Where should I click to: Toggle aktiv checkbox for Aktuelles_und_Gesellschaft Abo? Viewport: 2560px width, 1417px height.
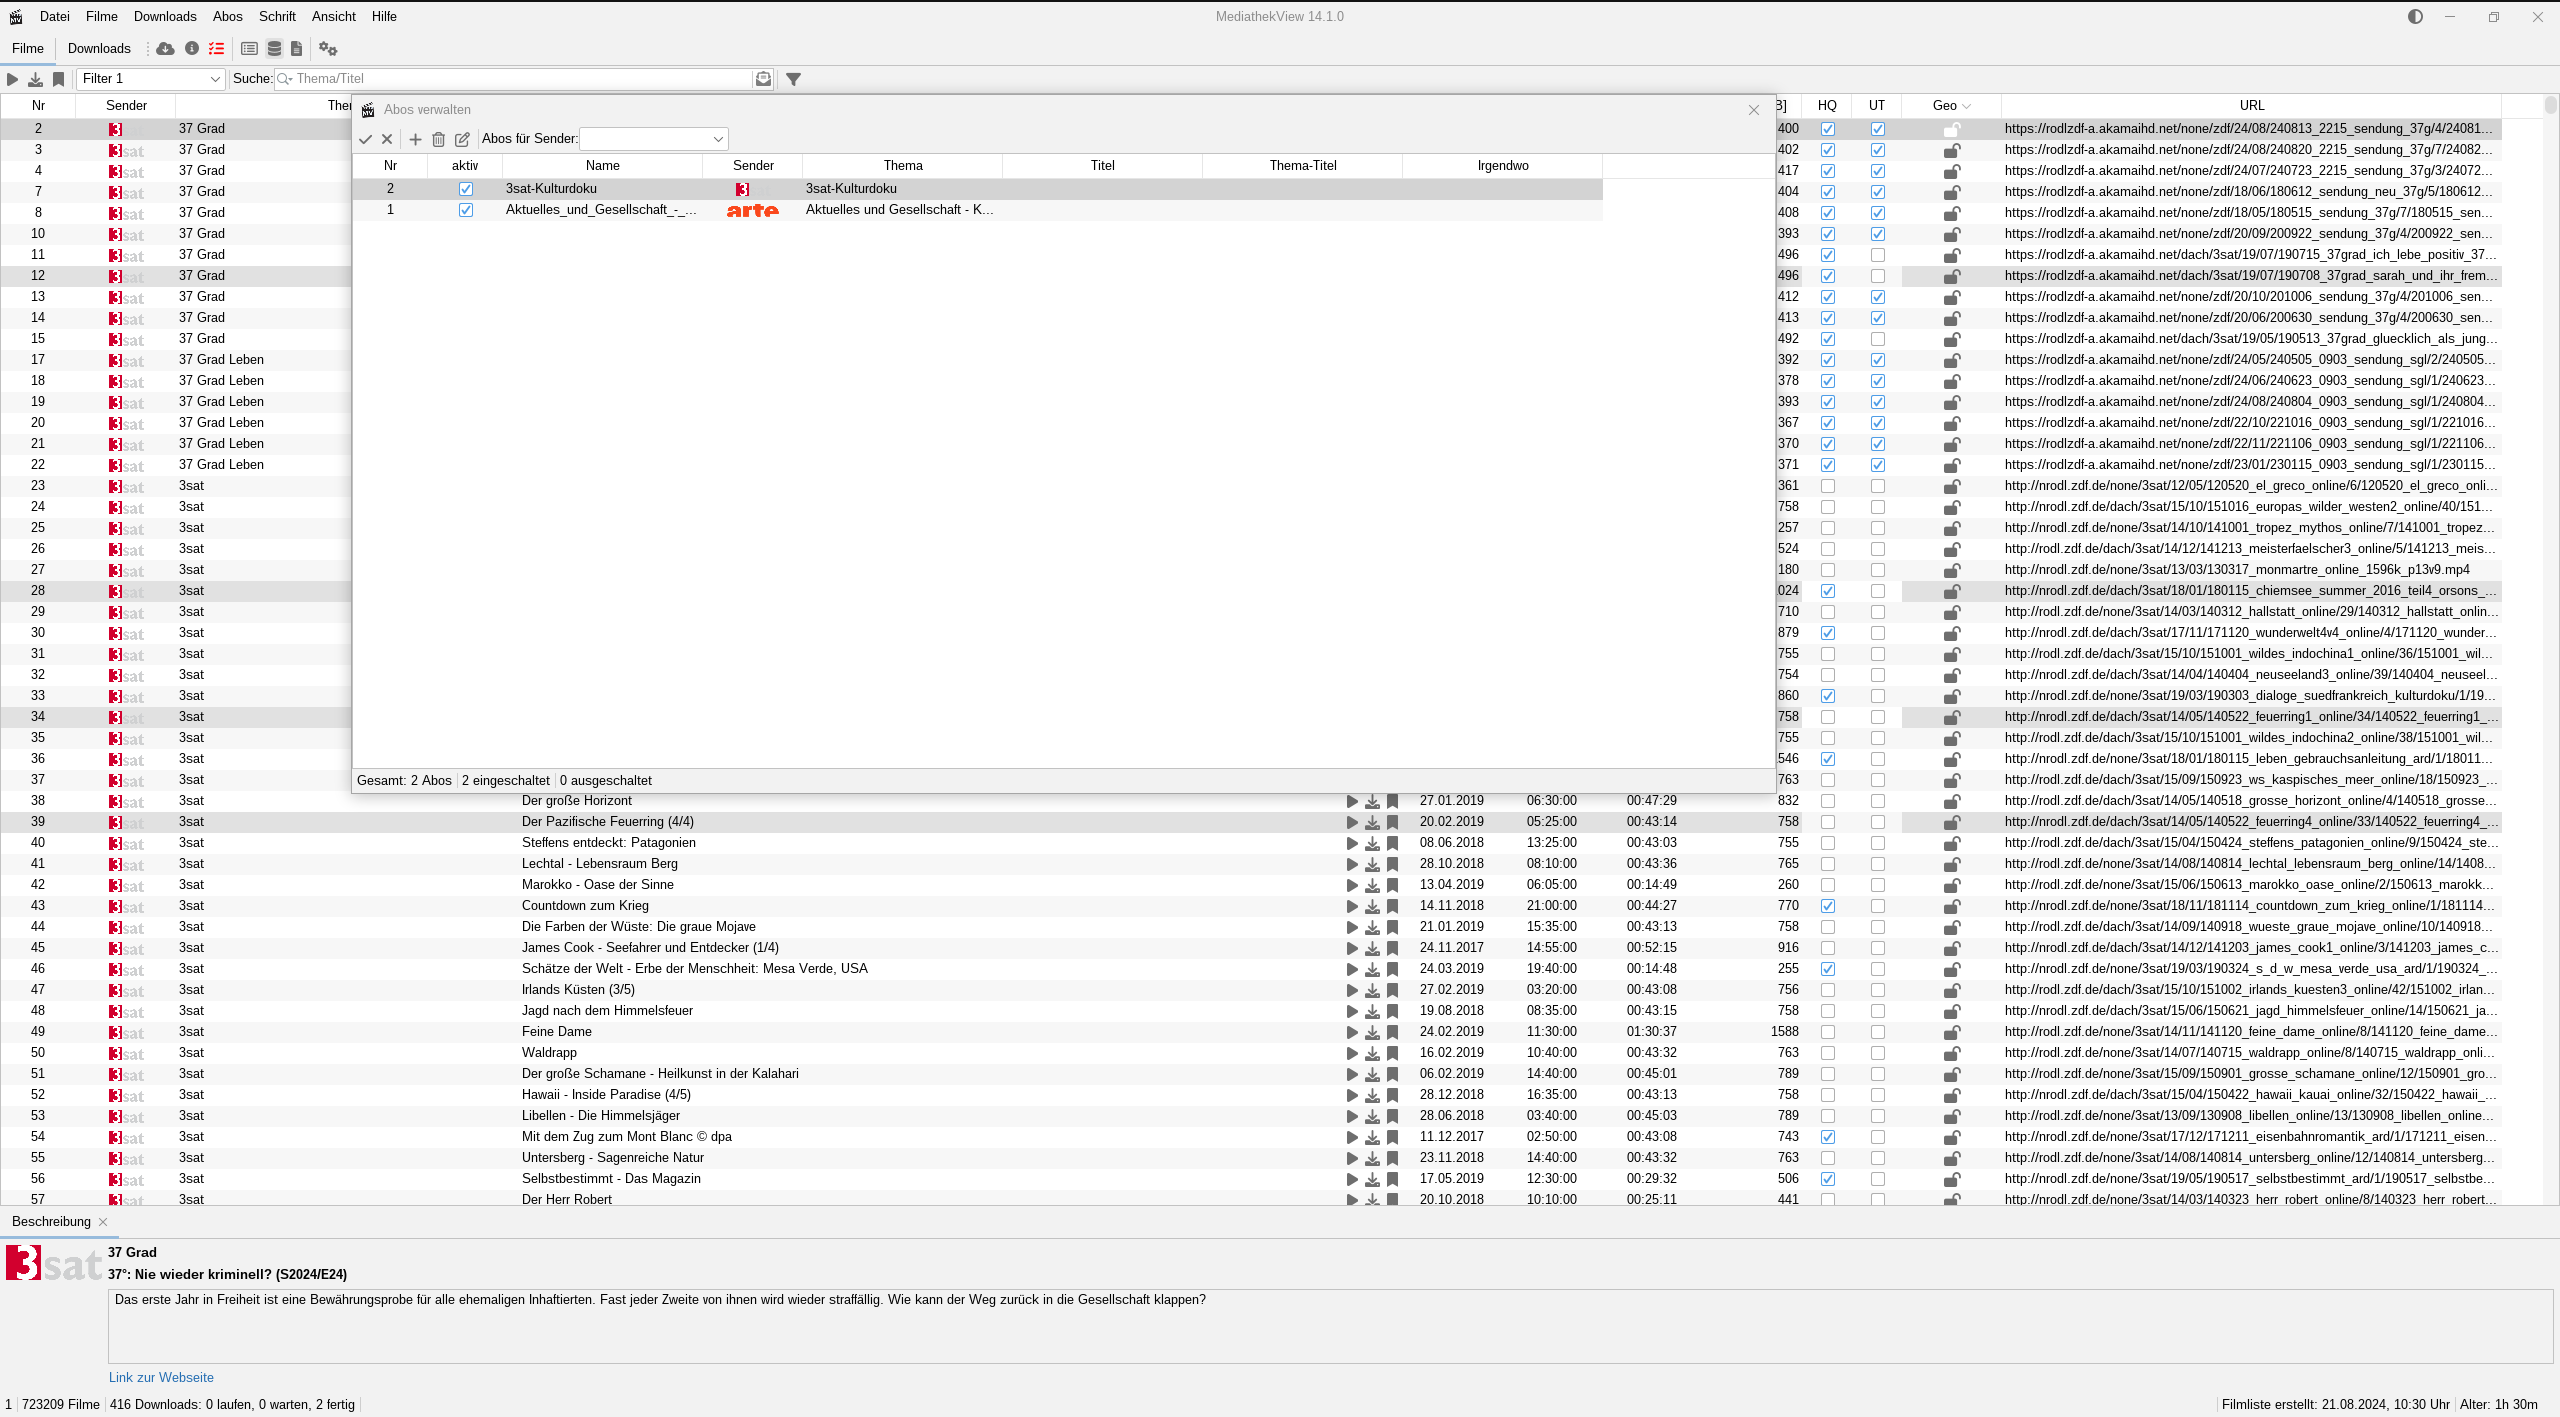tap(465, 210)
